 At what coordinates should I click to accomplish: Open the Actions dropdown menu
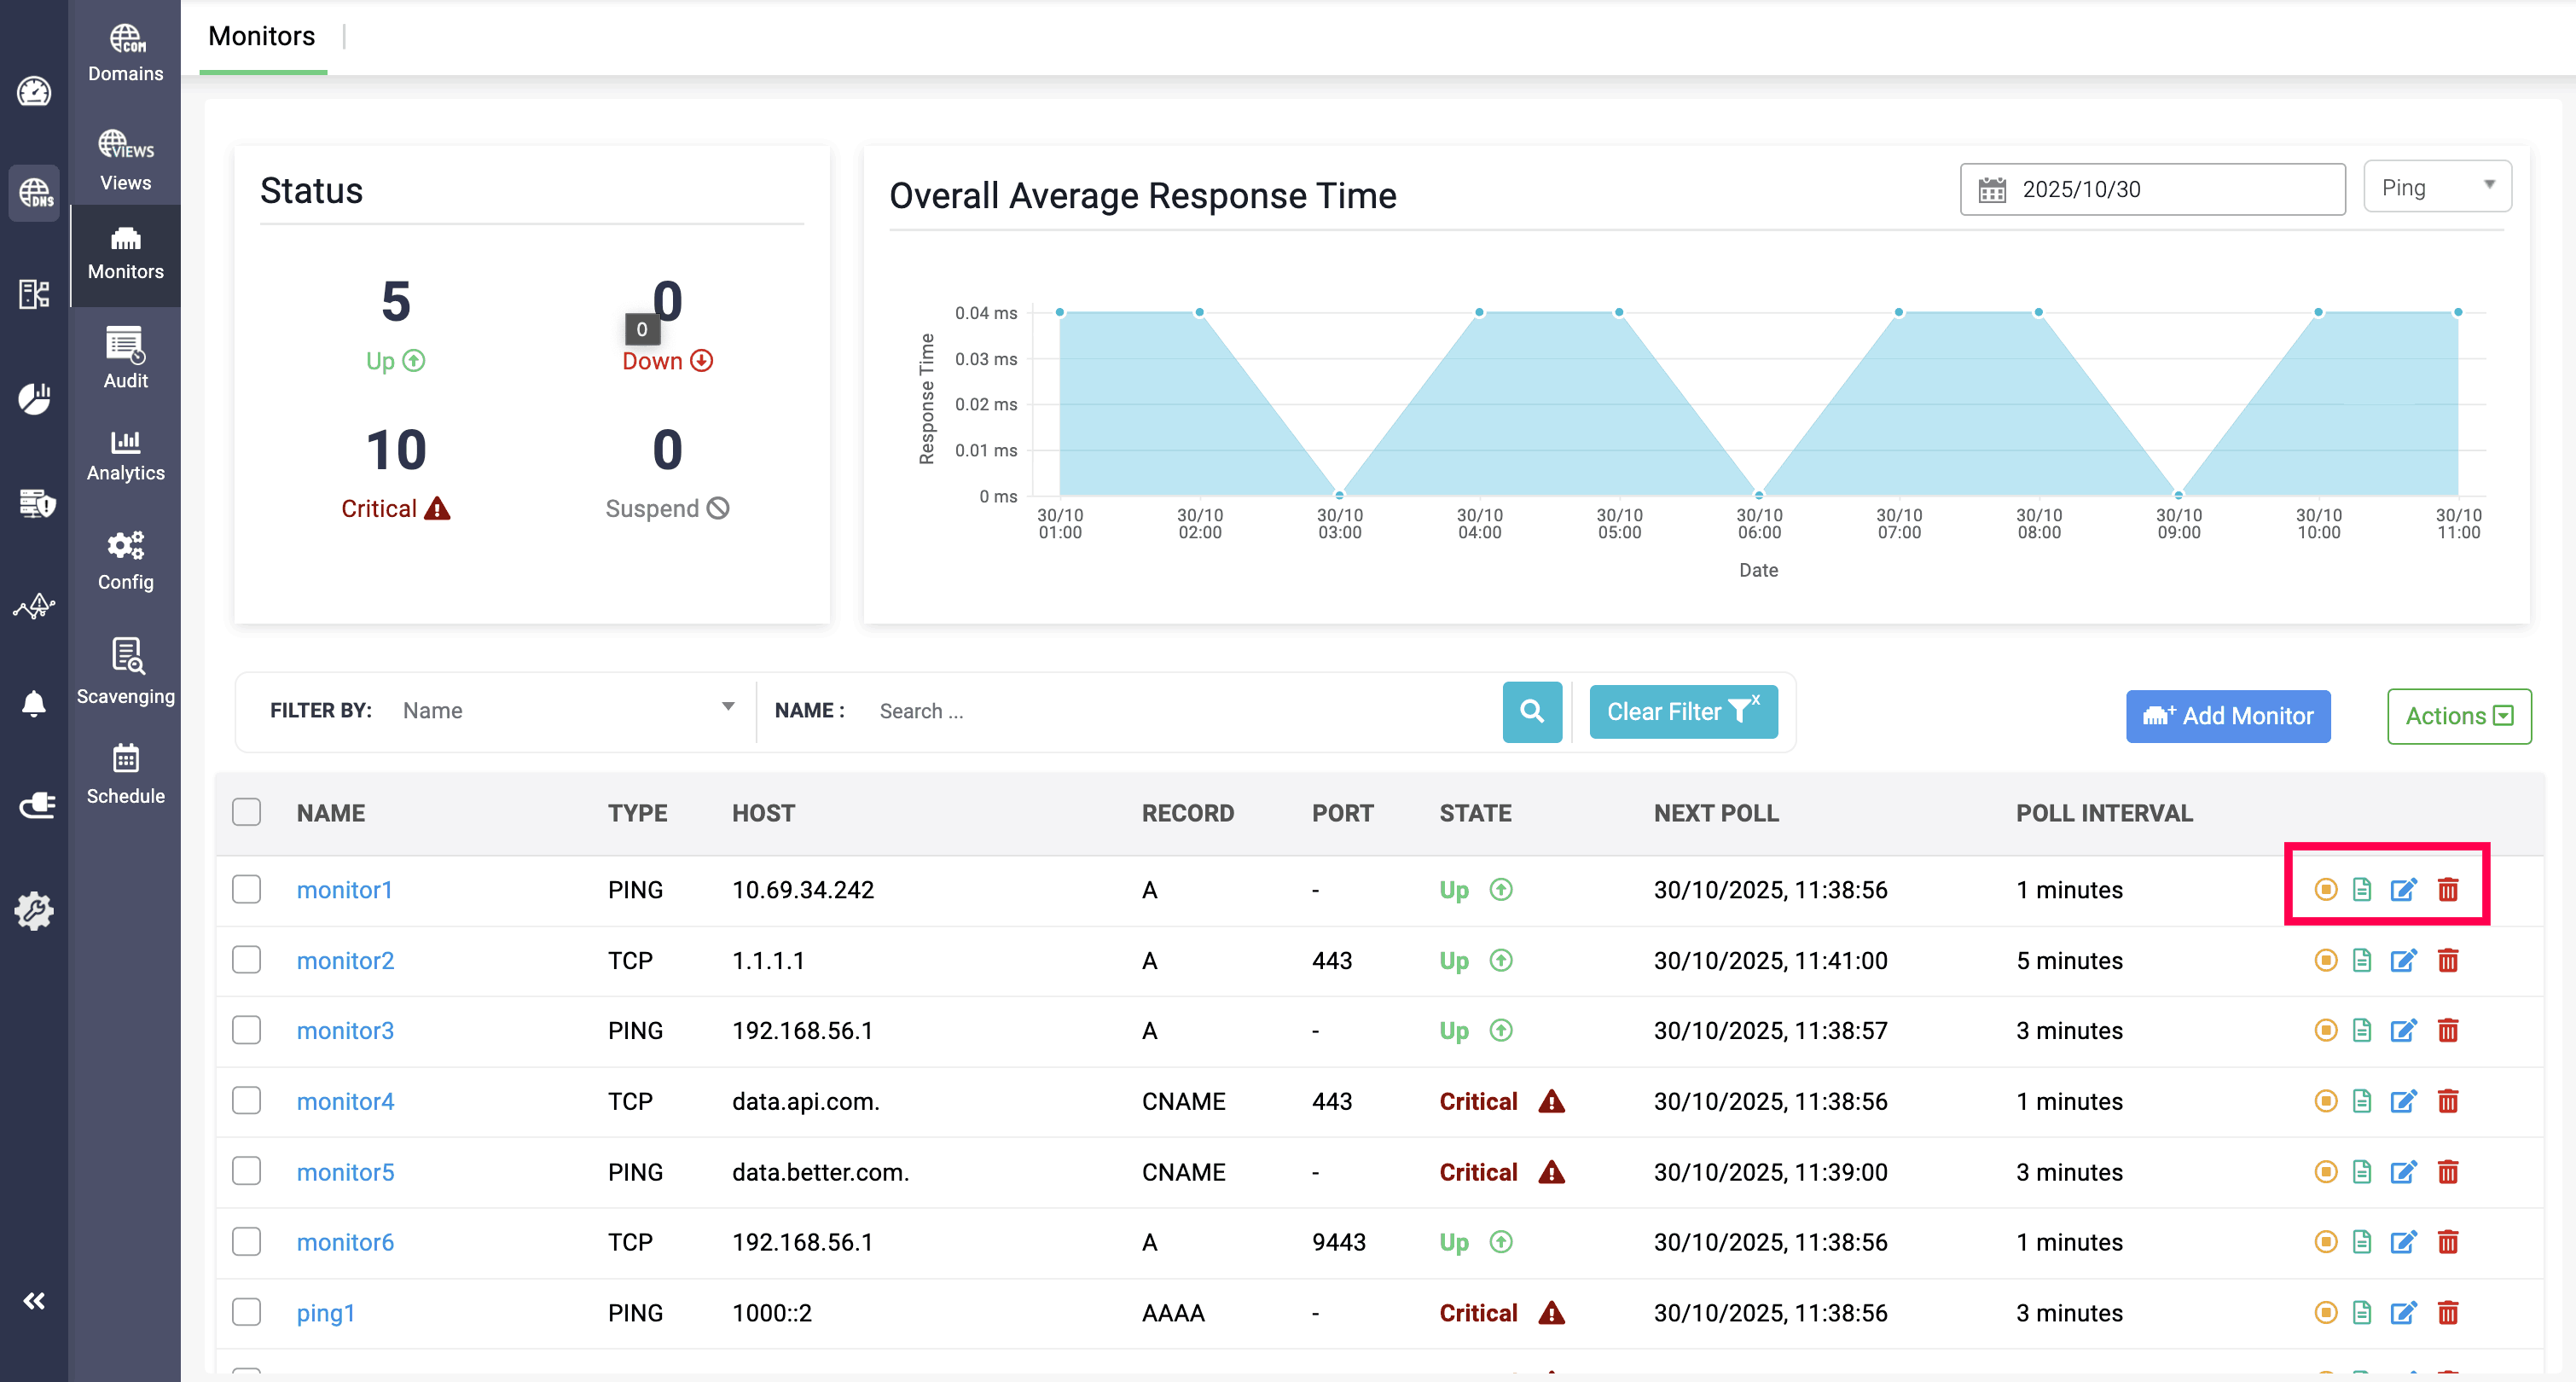(x=2458, y=716)
